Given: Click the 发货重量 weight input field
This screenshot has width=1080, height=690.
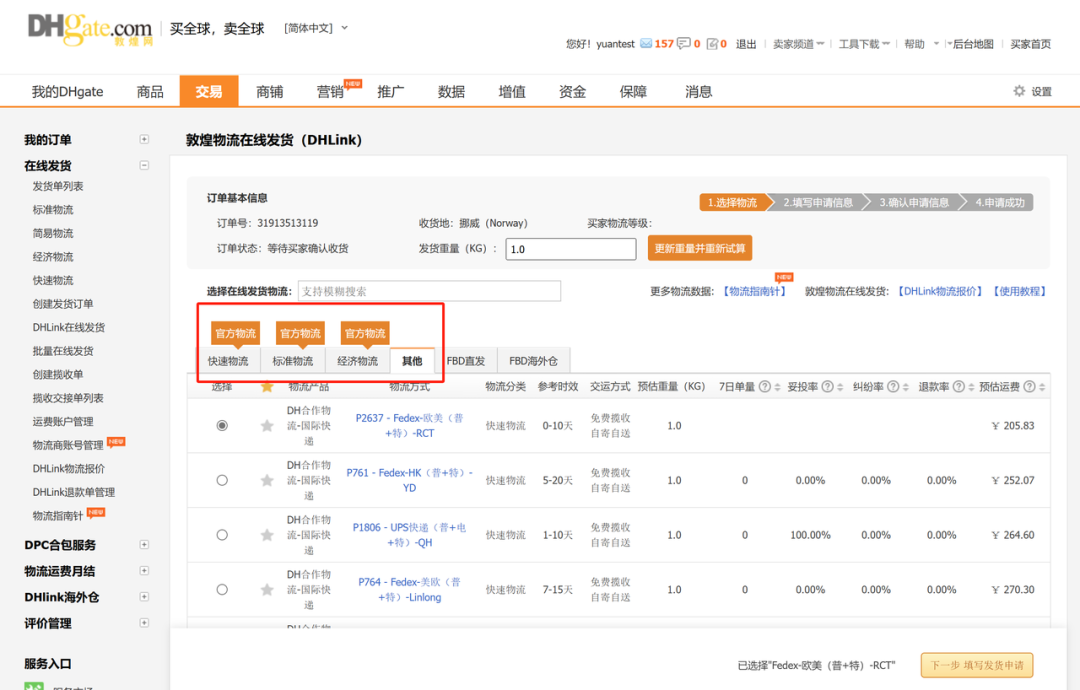Looking at the screenshot, I should [x=570, y=247].
